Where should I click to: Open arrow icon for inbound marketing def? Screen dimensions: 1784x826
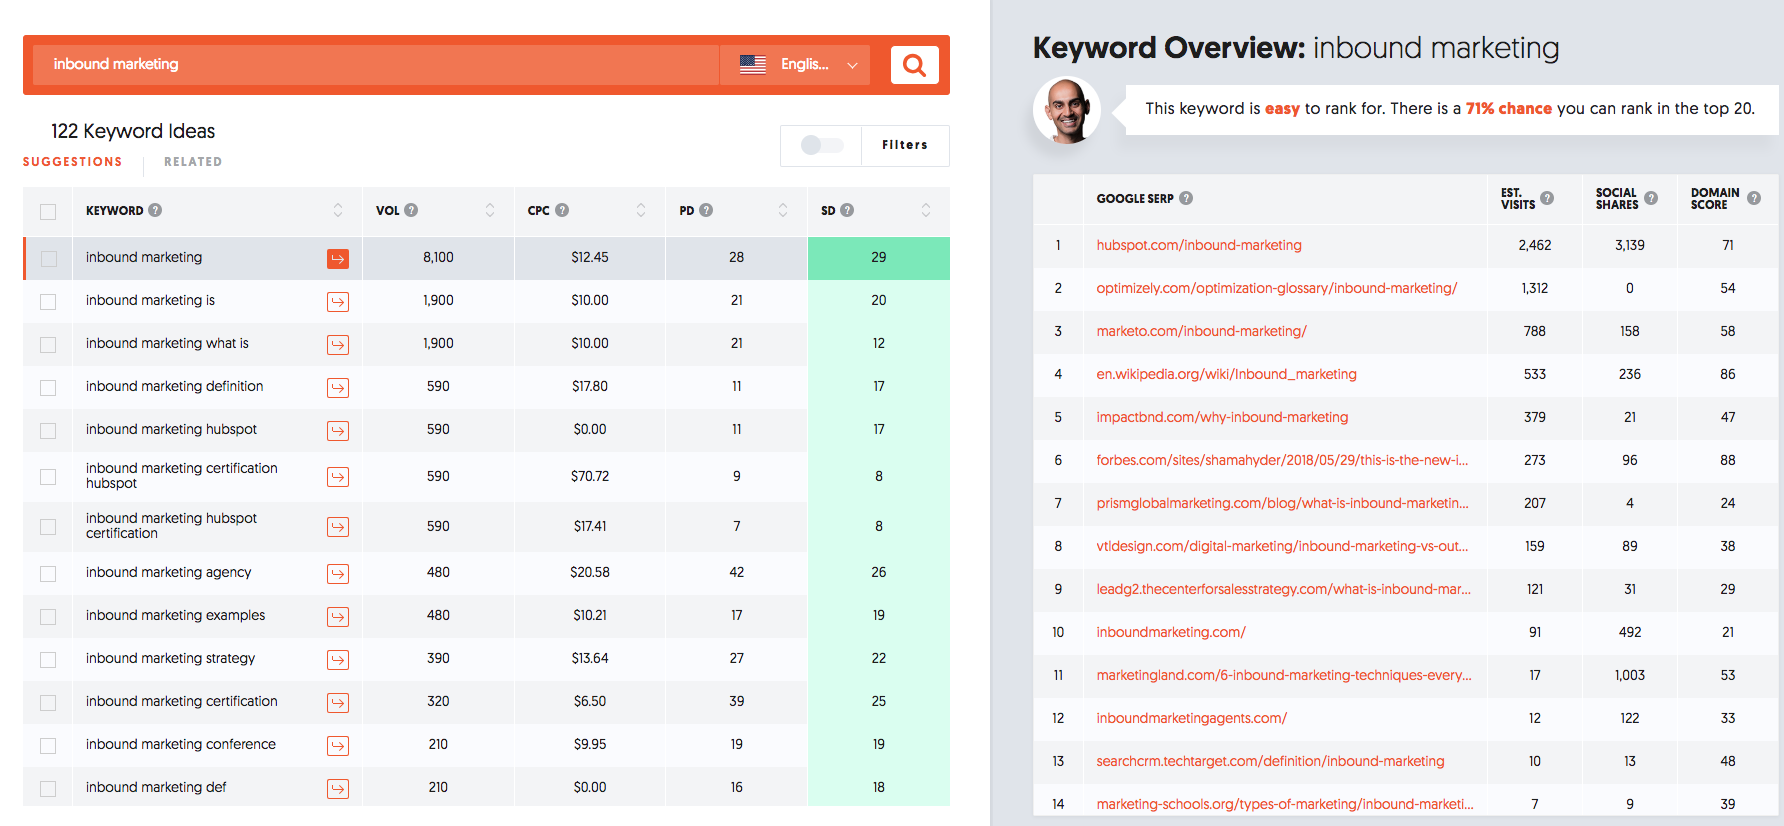point(338,789)
